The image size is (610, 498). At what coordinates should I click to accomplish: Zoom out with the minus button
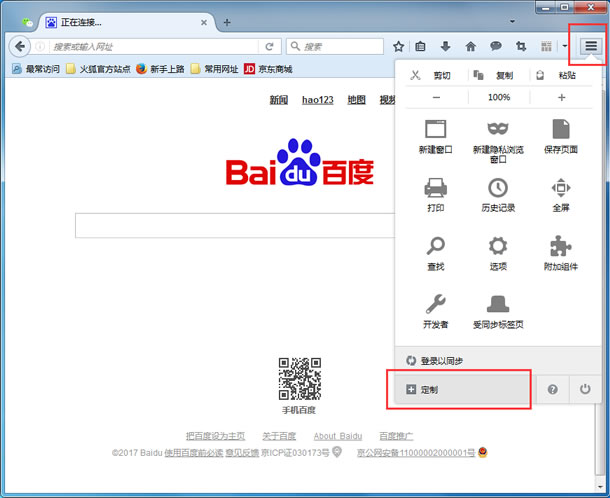[436, 97]
